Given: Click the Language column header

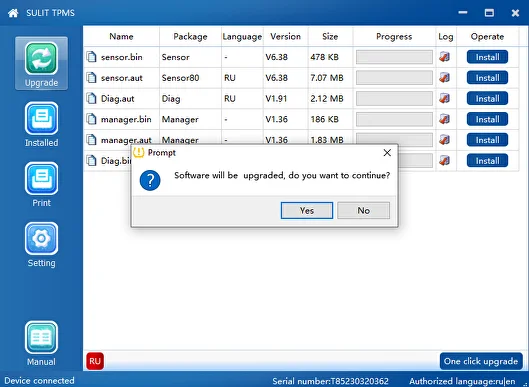Looking at the screenshot, I should click(x=242, y=36).
